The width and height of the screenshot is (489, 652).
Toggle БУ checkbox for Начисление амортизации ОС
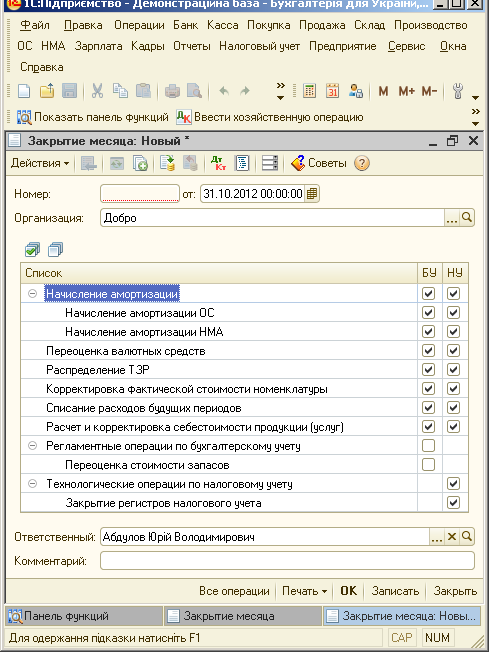coord(428,312)
